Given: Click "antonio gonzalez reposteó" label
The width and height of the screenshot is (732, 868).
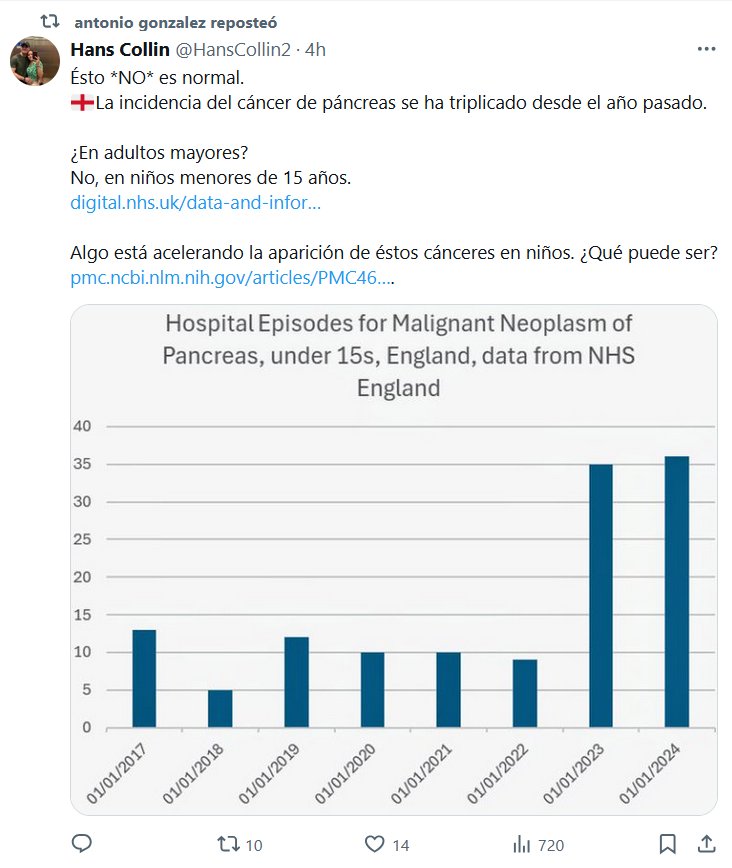Looking at the screenshot, I should point(176,21).
